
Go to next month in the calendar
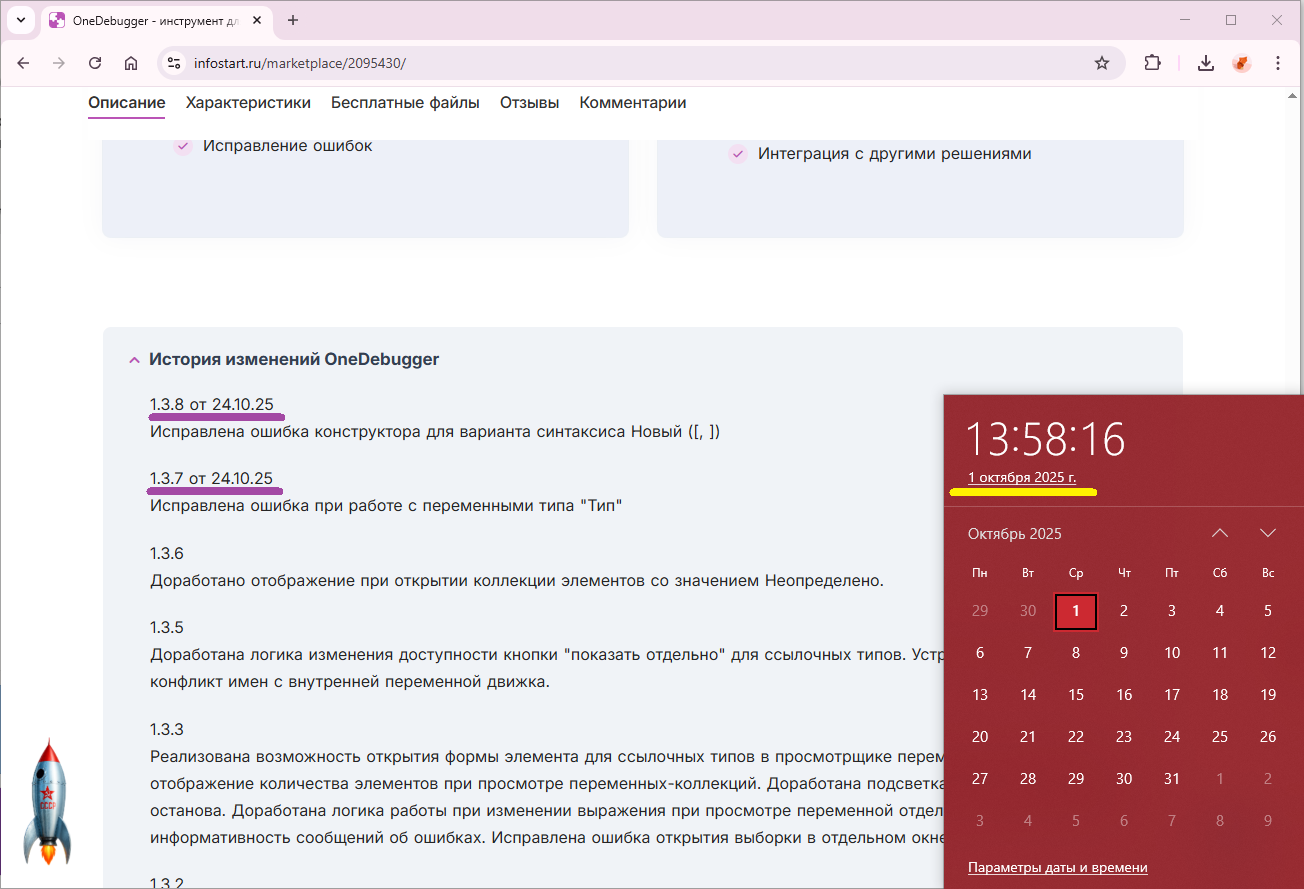click(x=1268, y=533)
